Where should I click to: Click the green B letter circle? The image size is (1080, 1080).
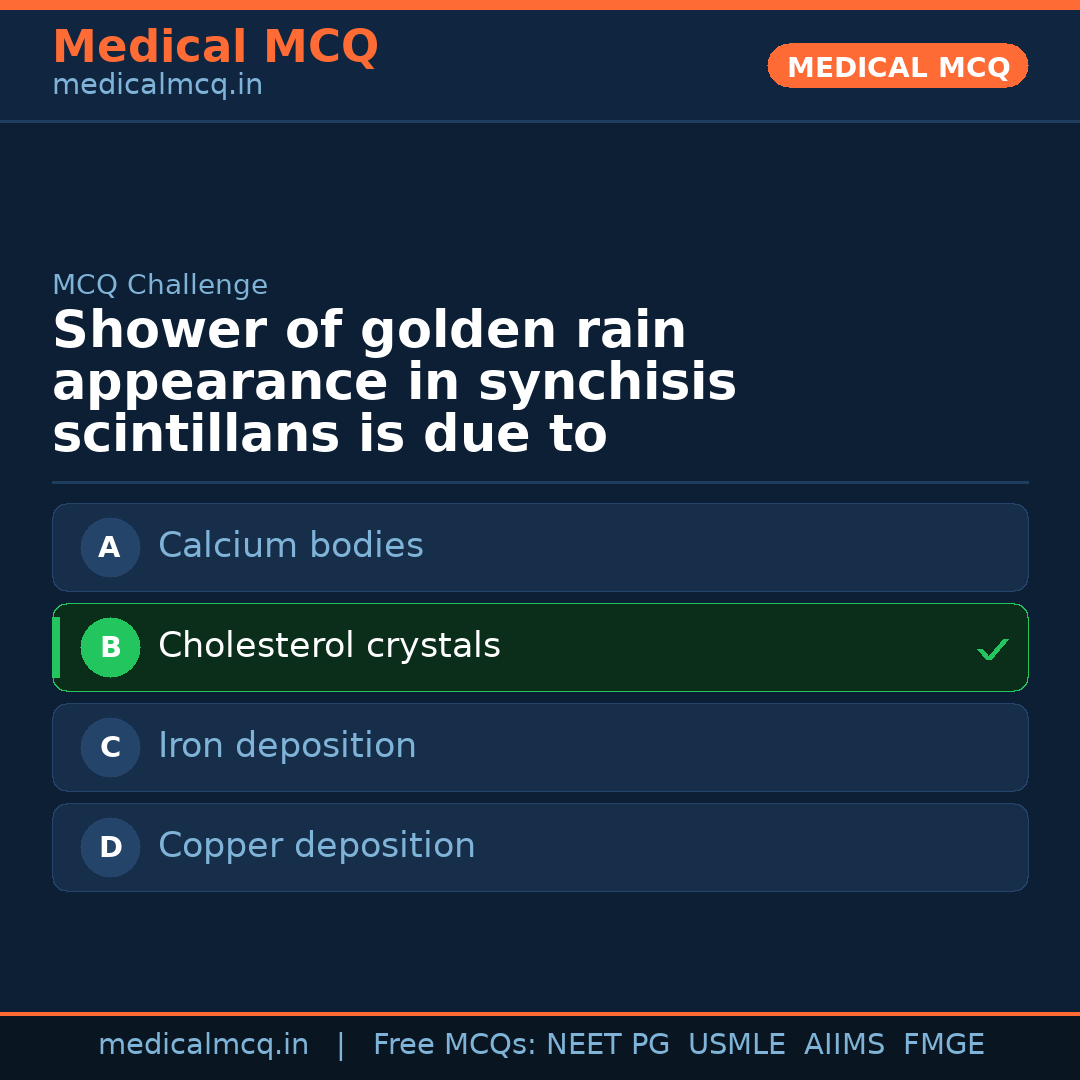tap(110, 647)
